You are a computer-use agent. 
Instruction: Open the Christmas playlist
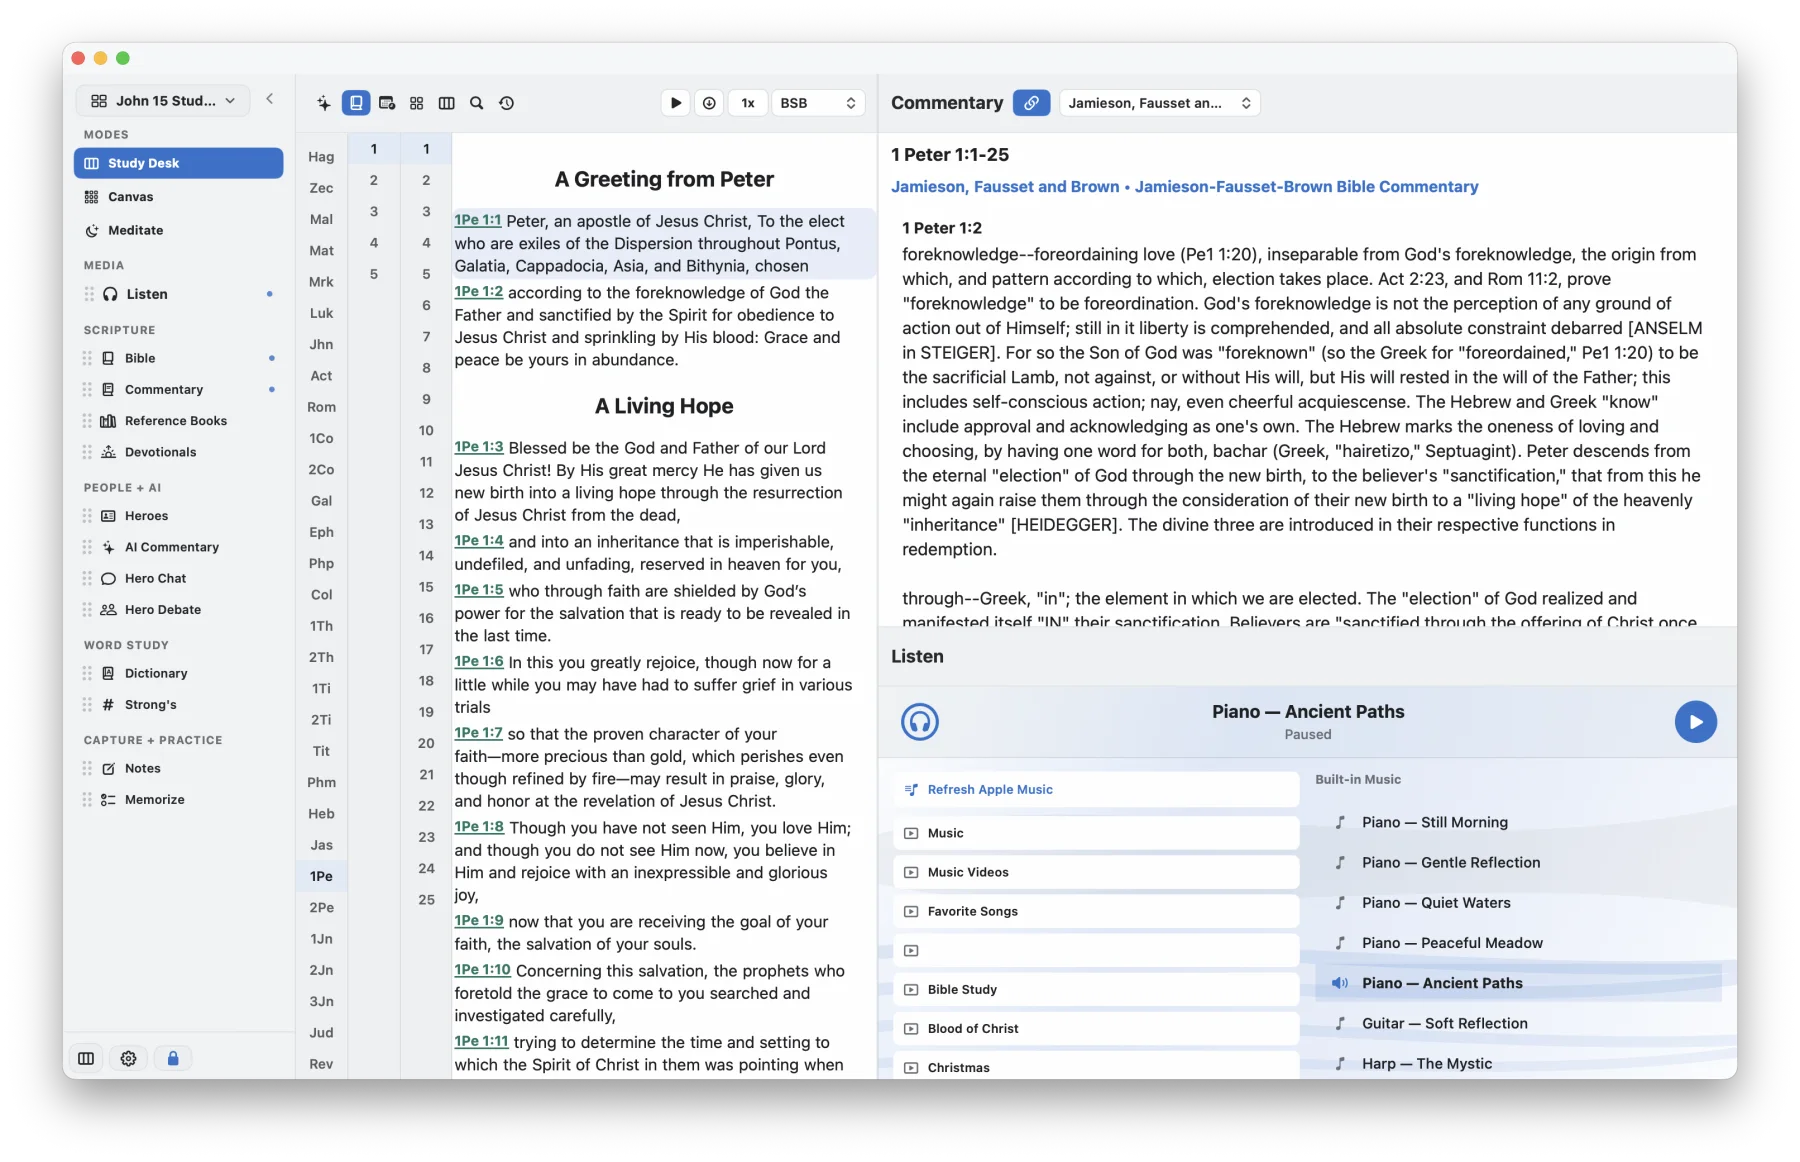click(1096, 1066)
